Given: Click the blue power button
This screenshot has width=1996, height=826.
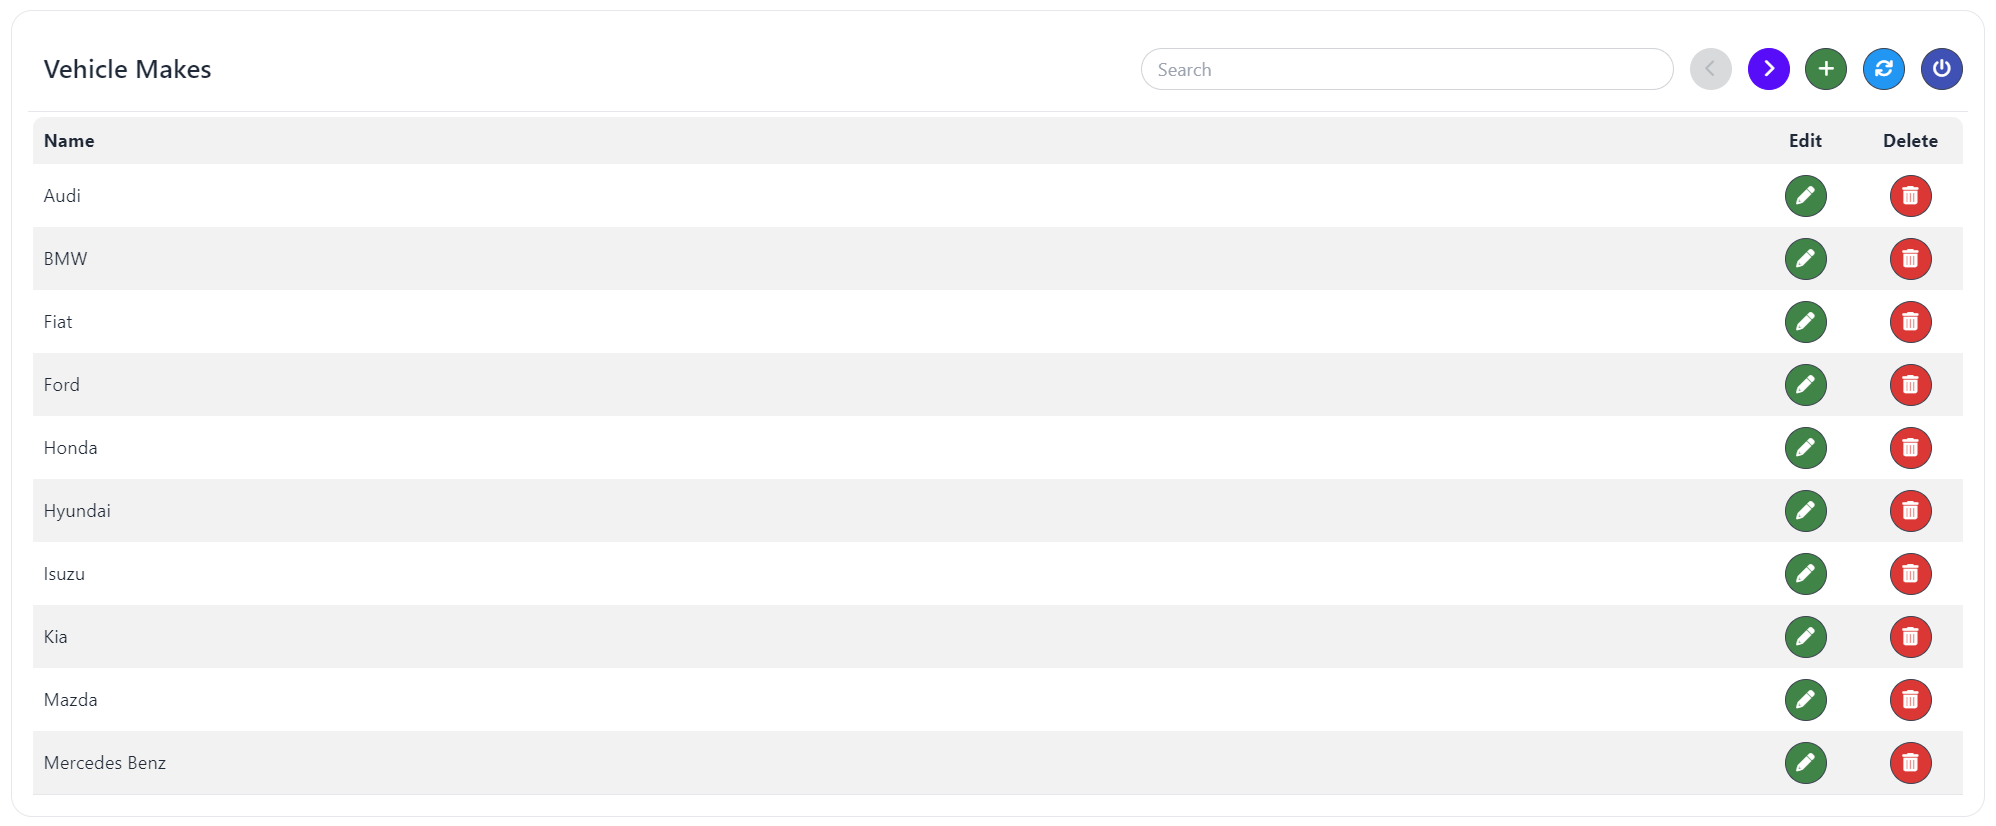Looking at the screenshot, I should click(x=1941, y=69).
